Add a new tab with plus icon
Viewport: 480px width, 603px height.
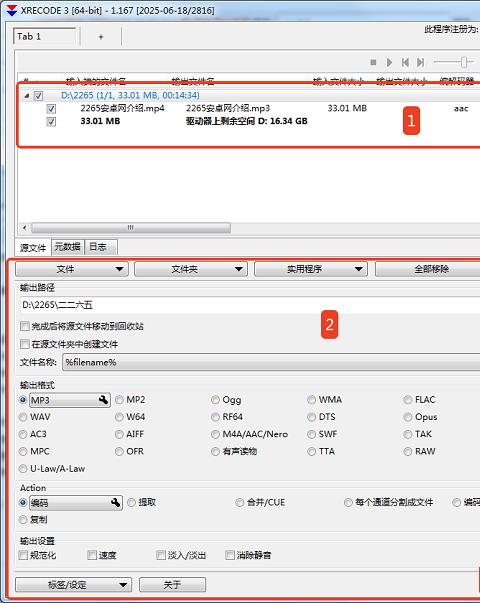click(x=101, y=37)
